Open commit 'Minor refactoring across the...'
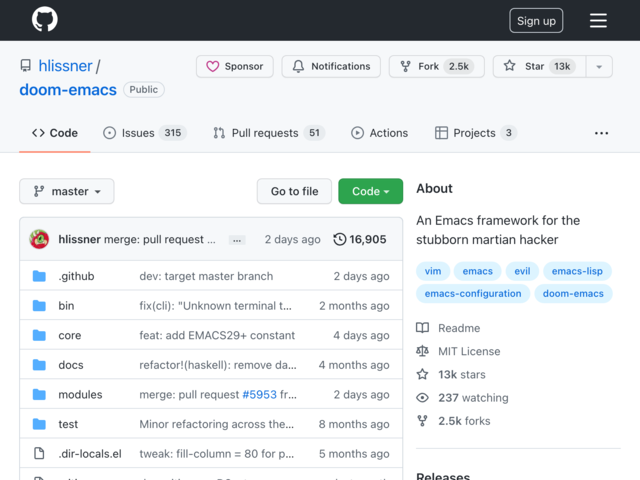This screenshot has height=480, width=640. point(217,424)
